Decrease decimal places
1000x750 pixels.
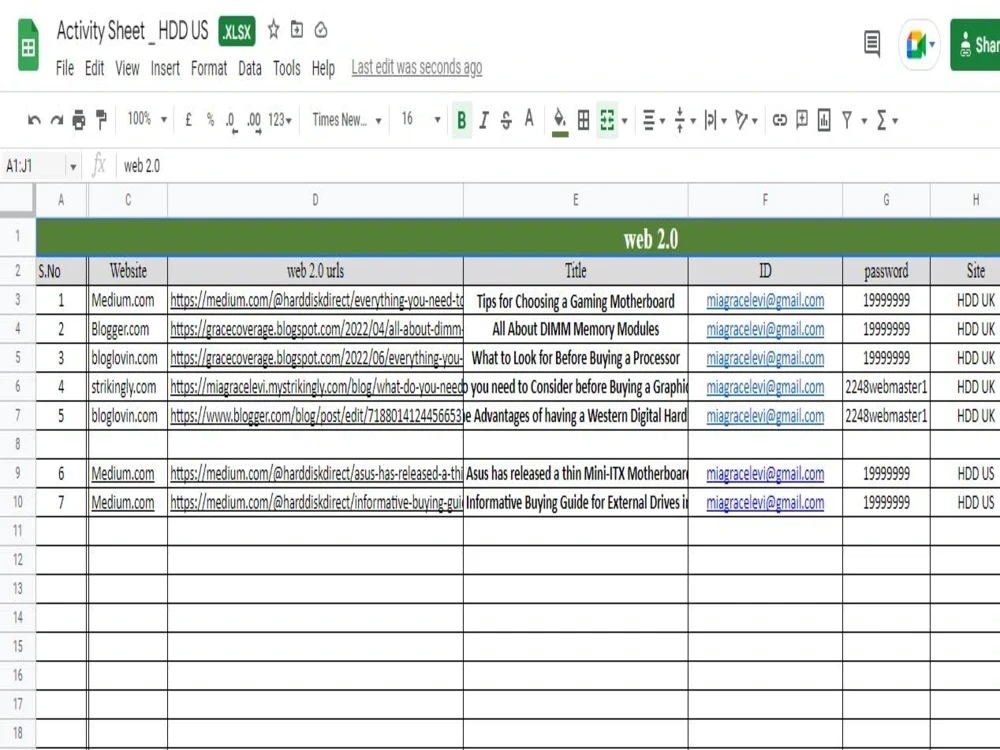click(x=232, y=121)
